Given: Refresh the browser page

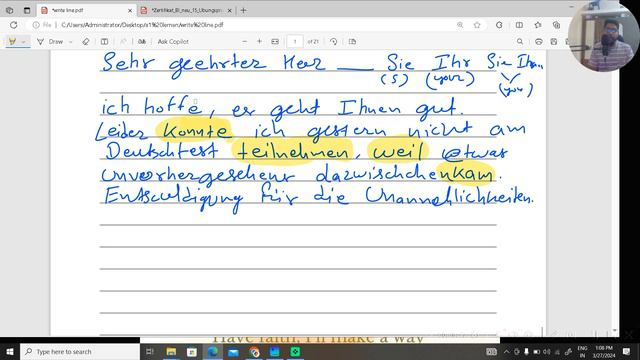Looking at the screenshot, I should (13, 25).
